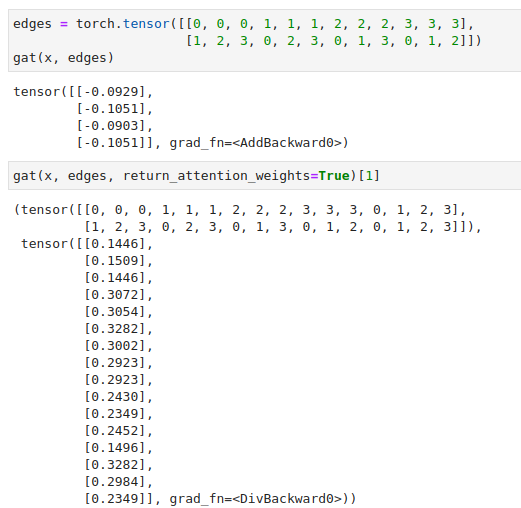Click output value -0.0929
521x508 pixels.
point(111,92)
